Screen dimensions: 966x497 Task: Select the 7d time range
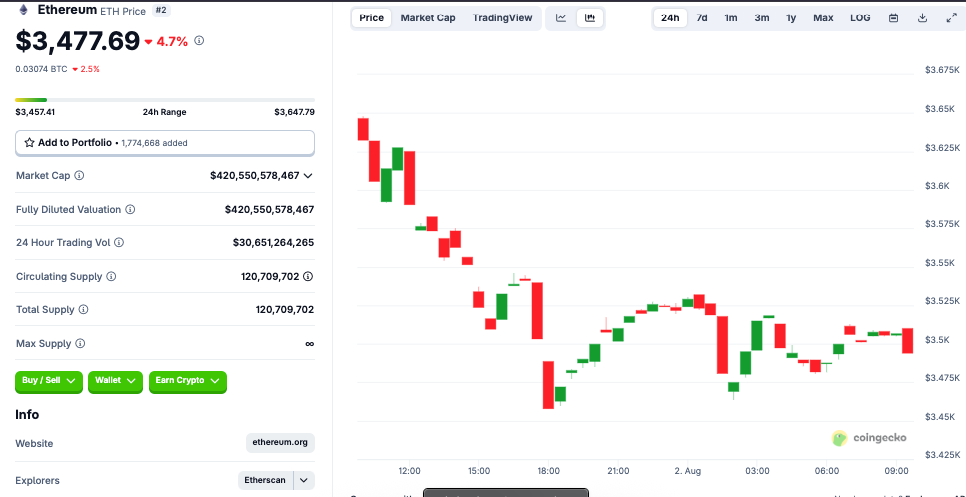(702, 18)
